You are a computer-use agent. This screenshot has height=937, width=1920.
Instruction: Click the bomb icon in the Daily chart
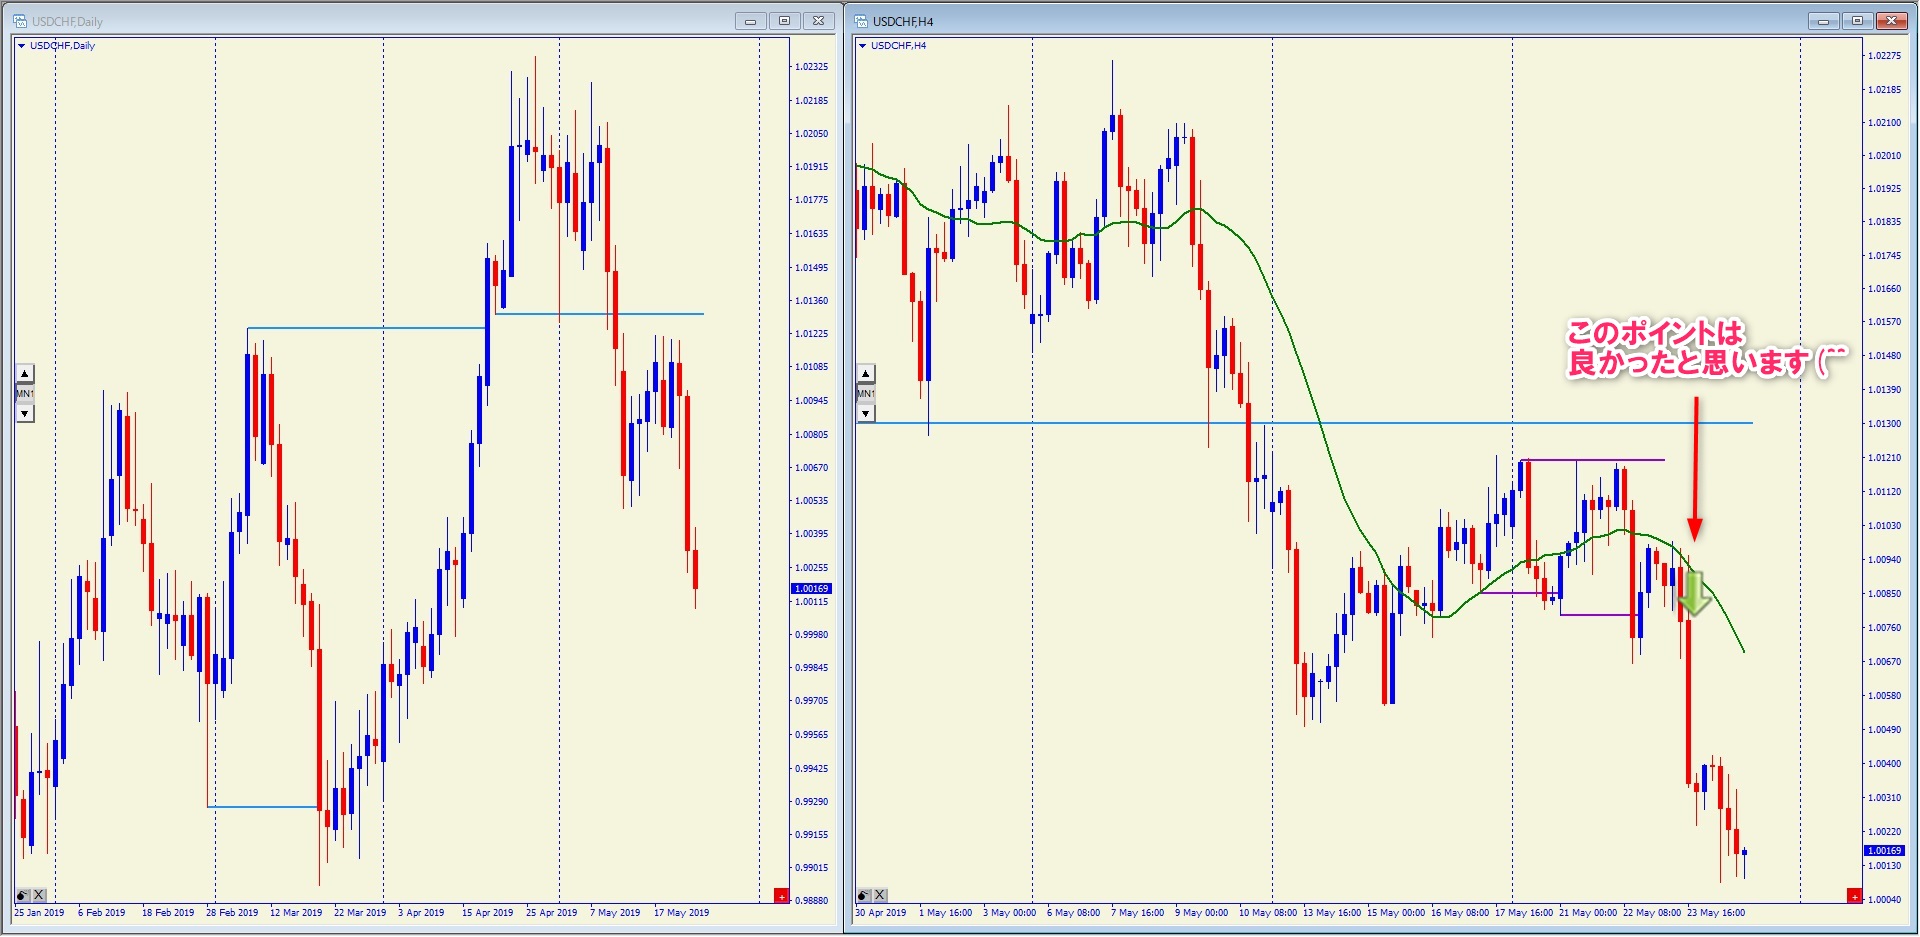point(22,895)
